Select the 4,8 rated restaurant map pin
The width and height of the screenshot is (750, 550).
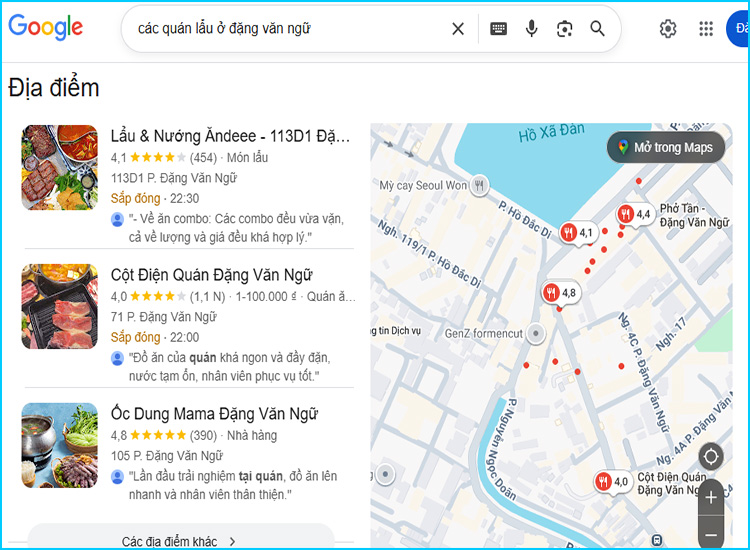click(561, 293)
